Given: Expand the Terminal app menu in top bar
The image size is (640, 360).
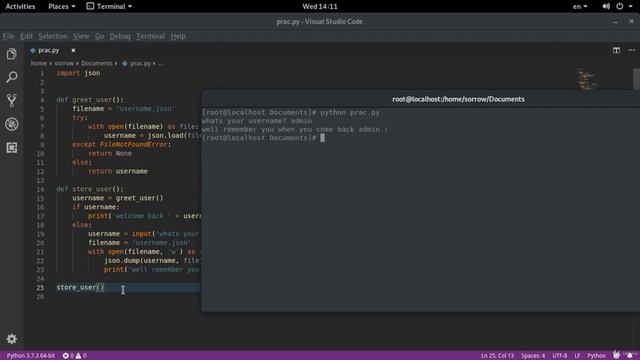Looking at the screenshot, I should pyautogui.click(x=109, y=6).
